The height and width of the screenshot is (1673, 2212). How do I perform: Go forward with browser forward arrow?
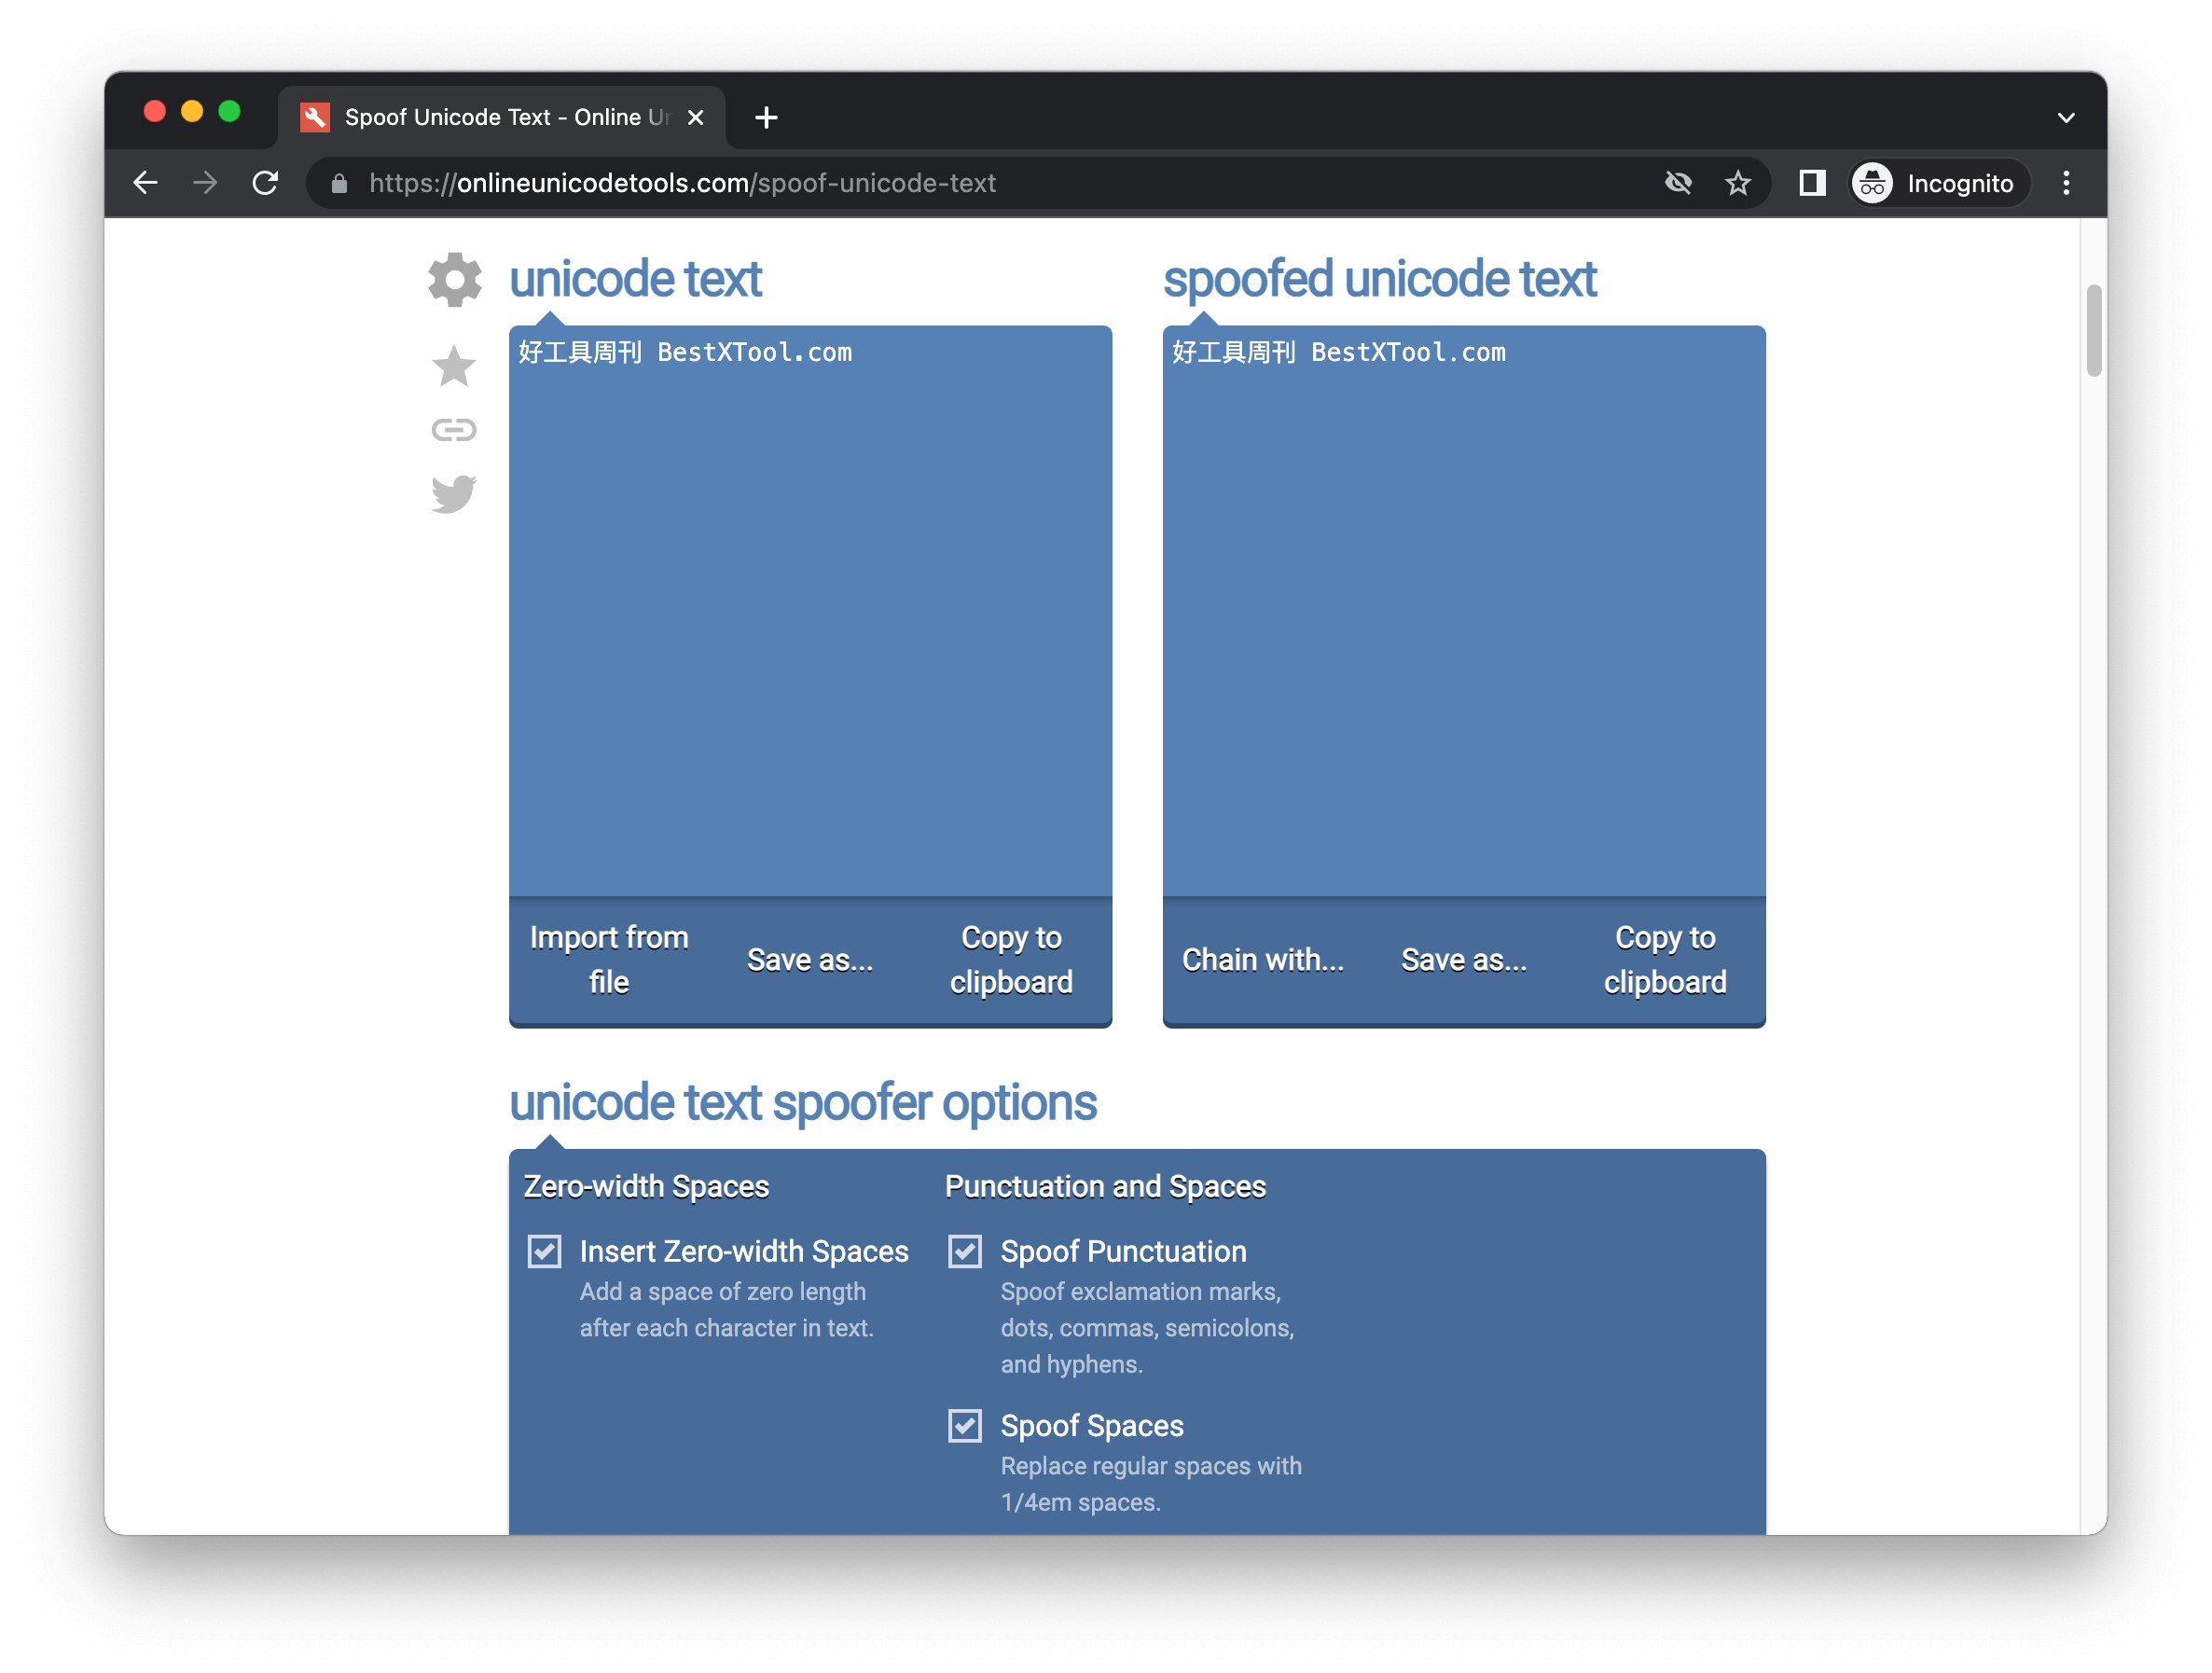click(205, 183)
